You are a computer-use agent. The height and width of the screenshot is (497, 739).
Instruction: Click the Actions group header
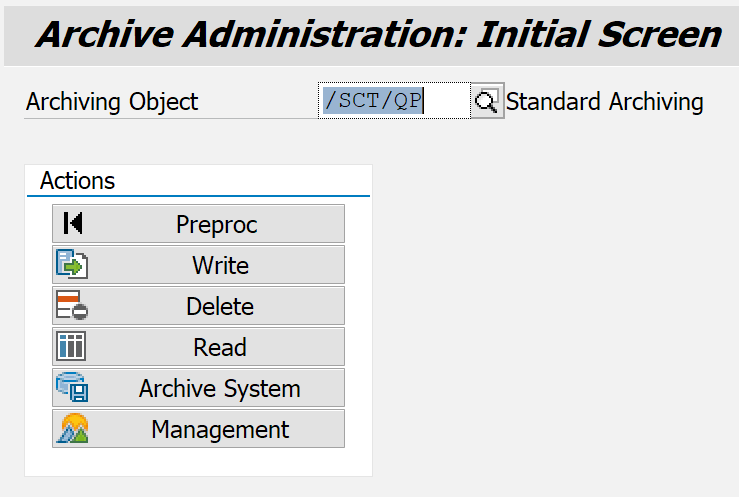(78, 181)
